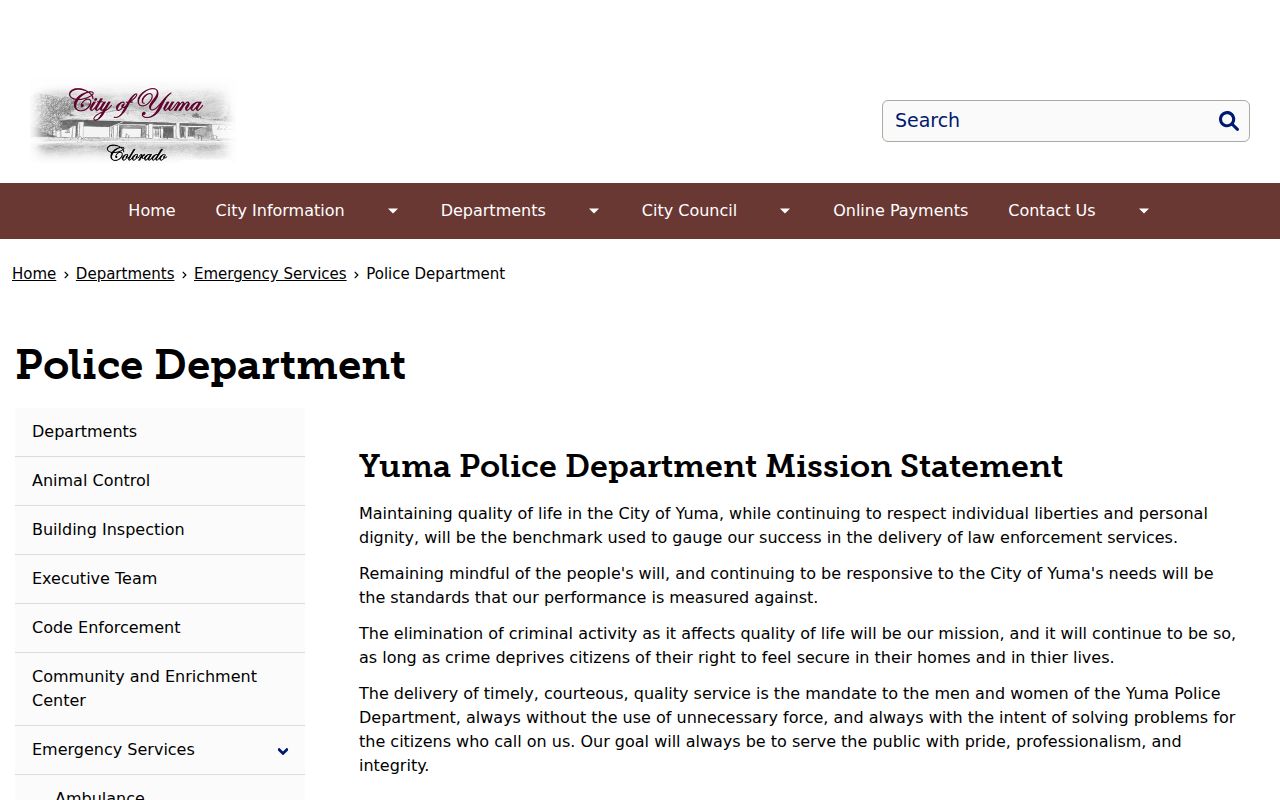Open Departments in the sidebar
This screenshot has width=1280, height=800.
click(x=160, y=432)
